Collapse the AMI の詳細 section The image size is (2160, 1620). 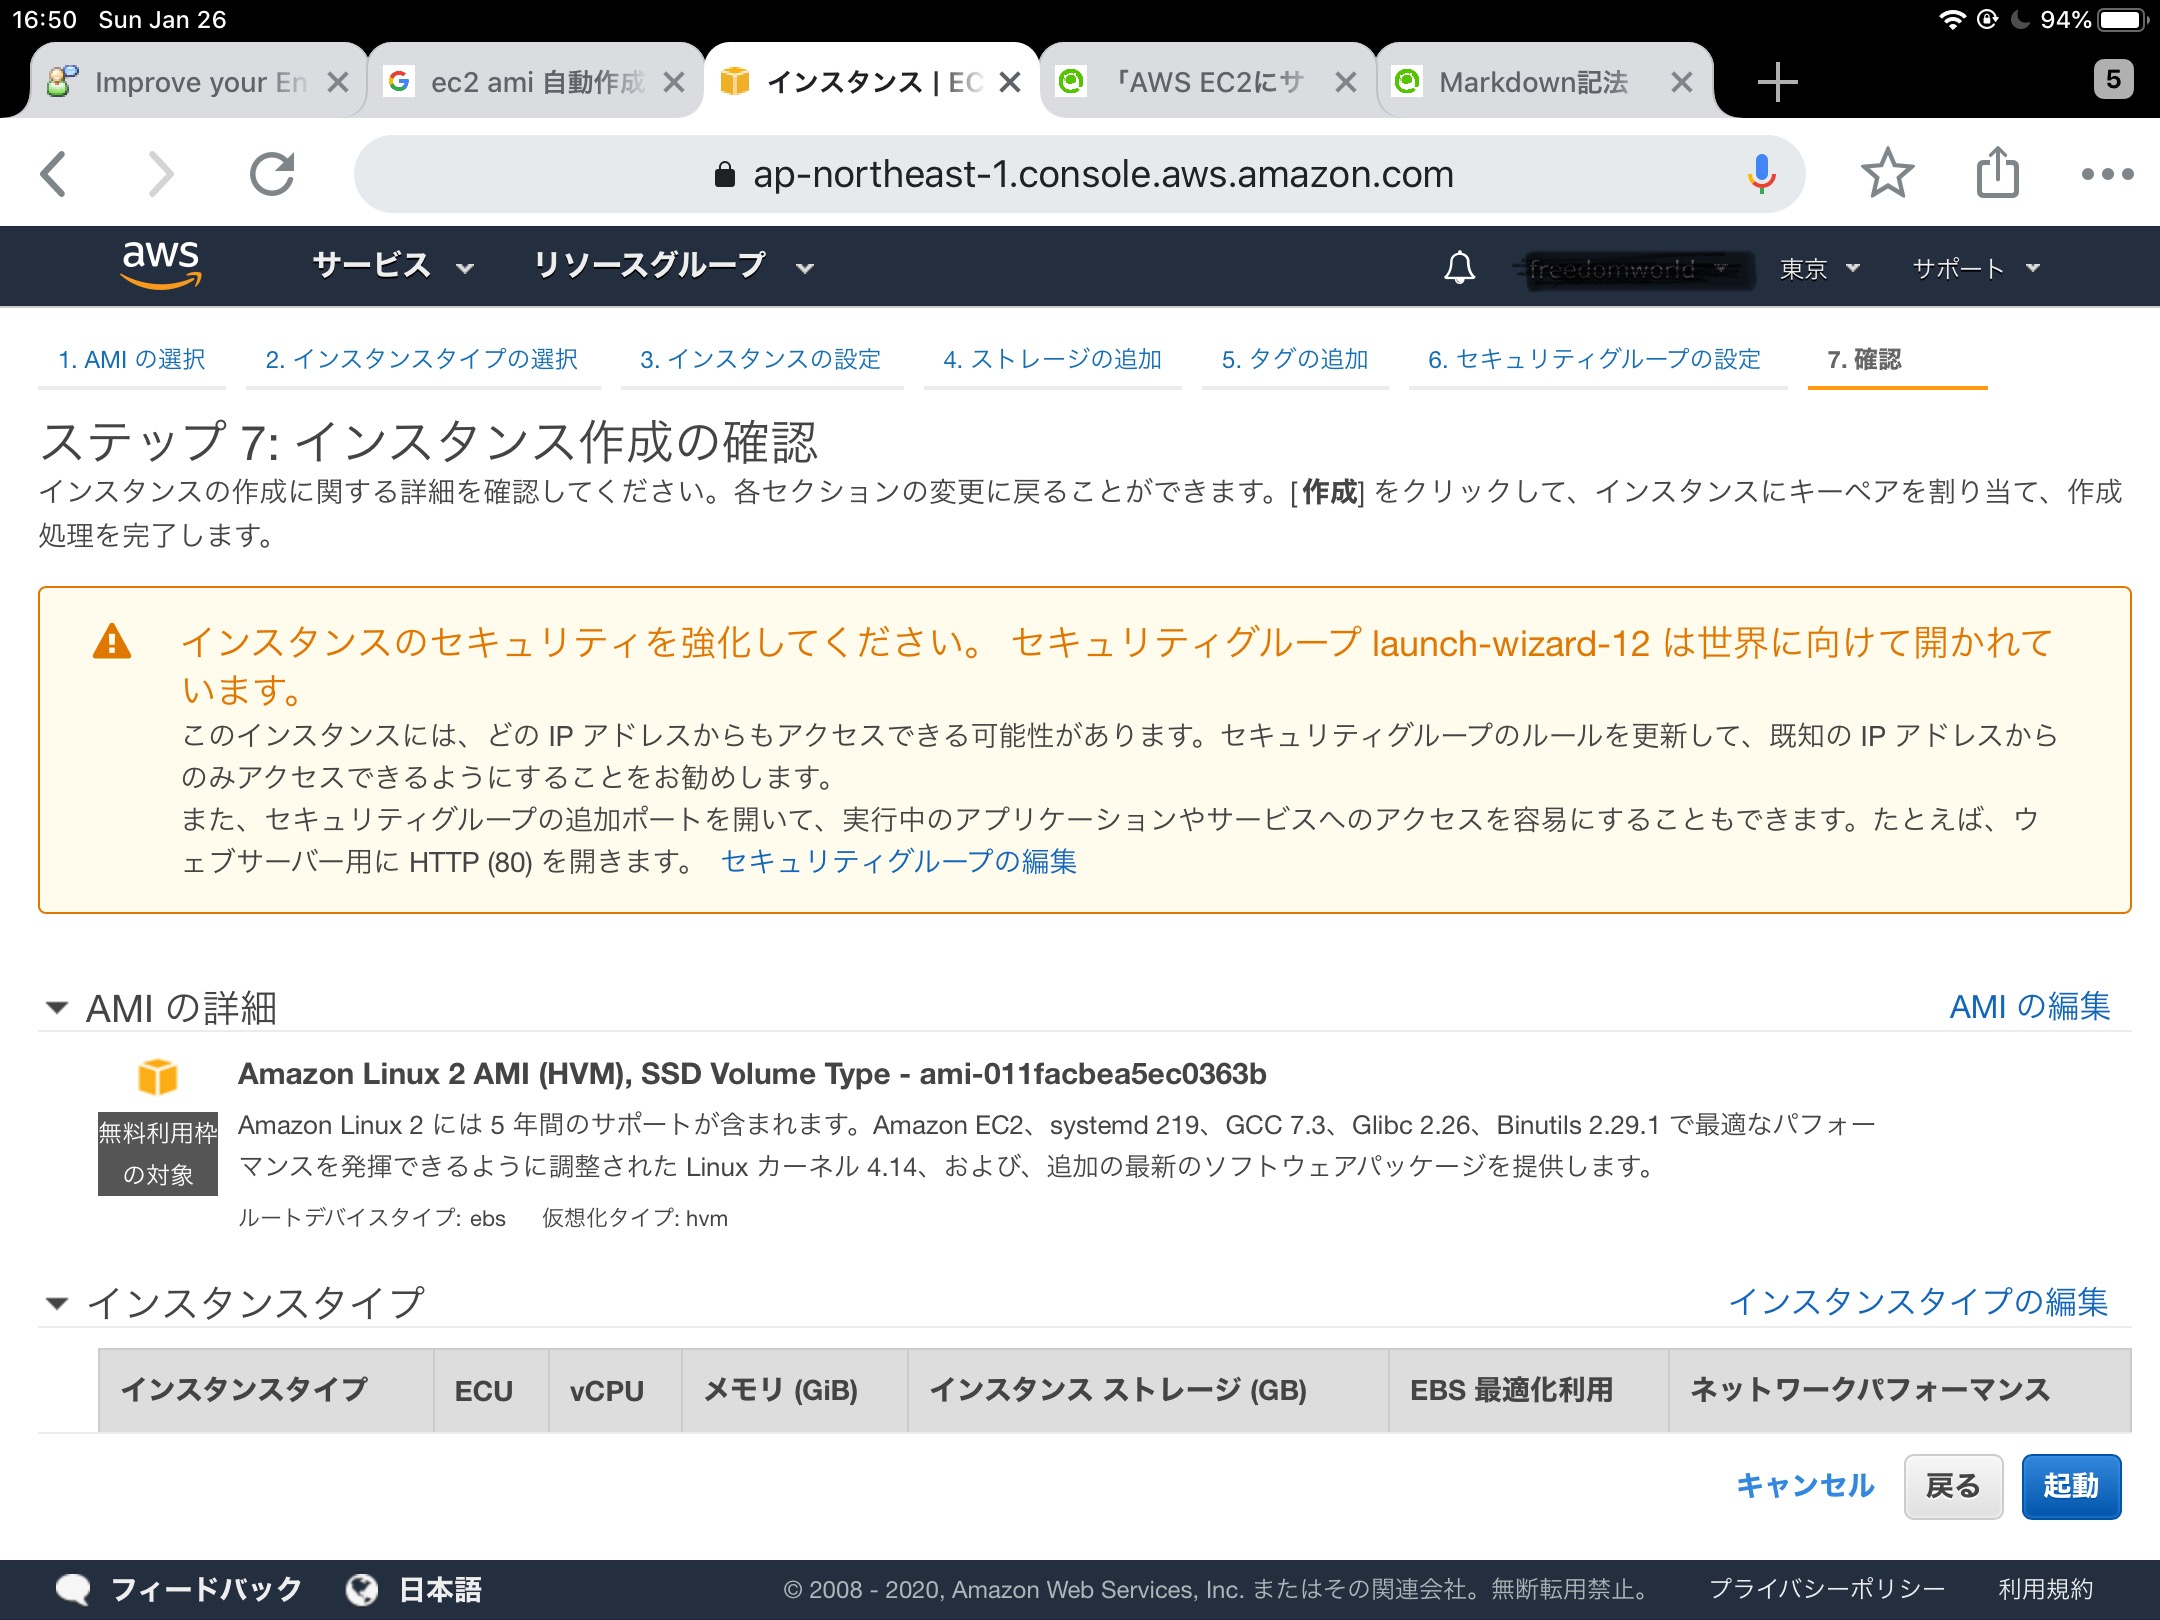[x=57, y=1007]
